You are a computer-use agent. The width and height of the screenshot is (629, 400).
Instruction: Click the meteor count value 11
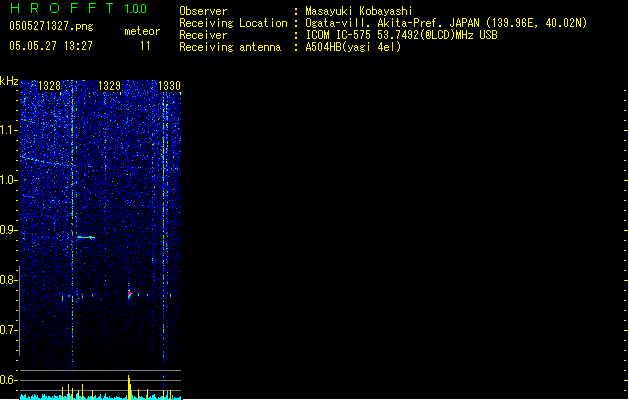145,46
